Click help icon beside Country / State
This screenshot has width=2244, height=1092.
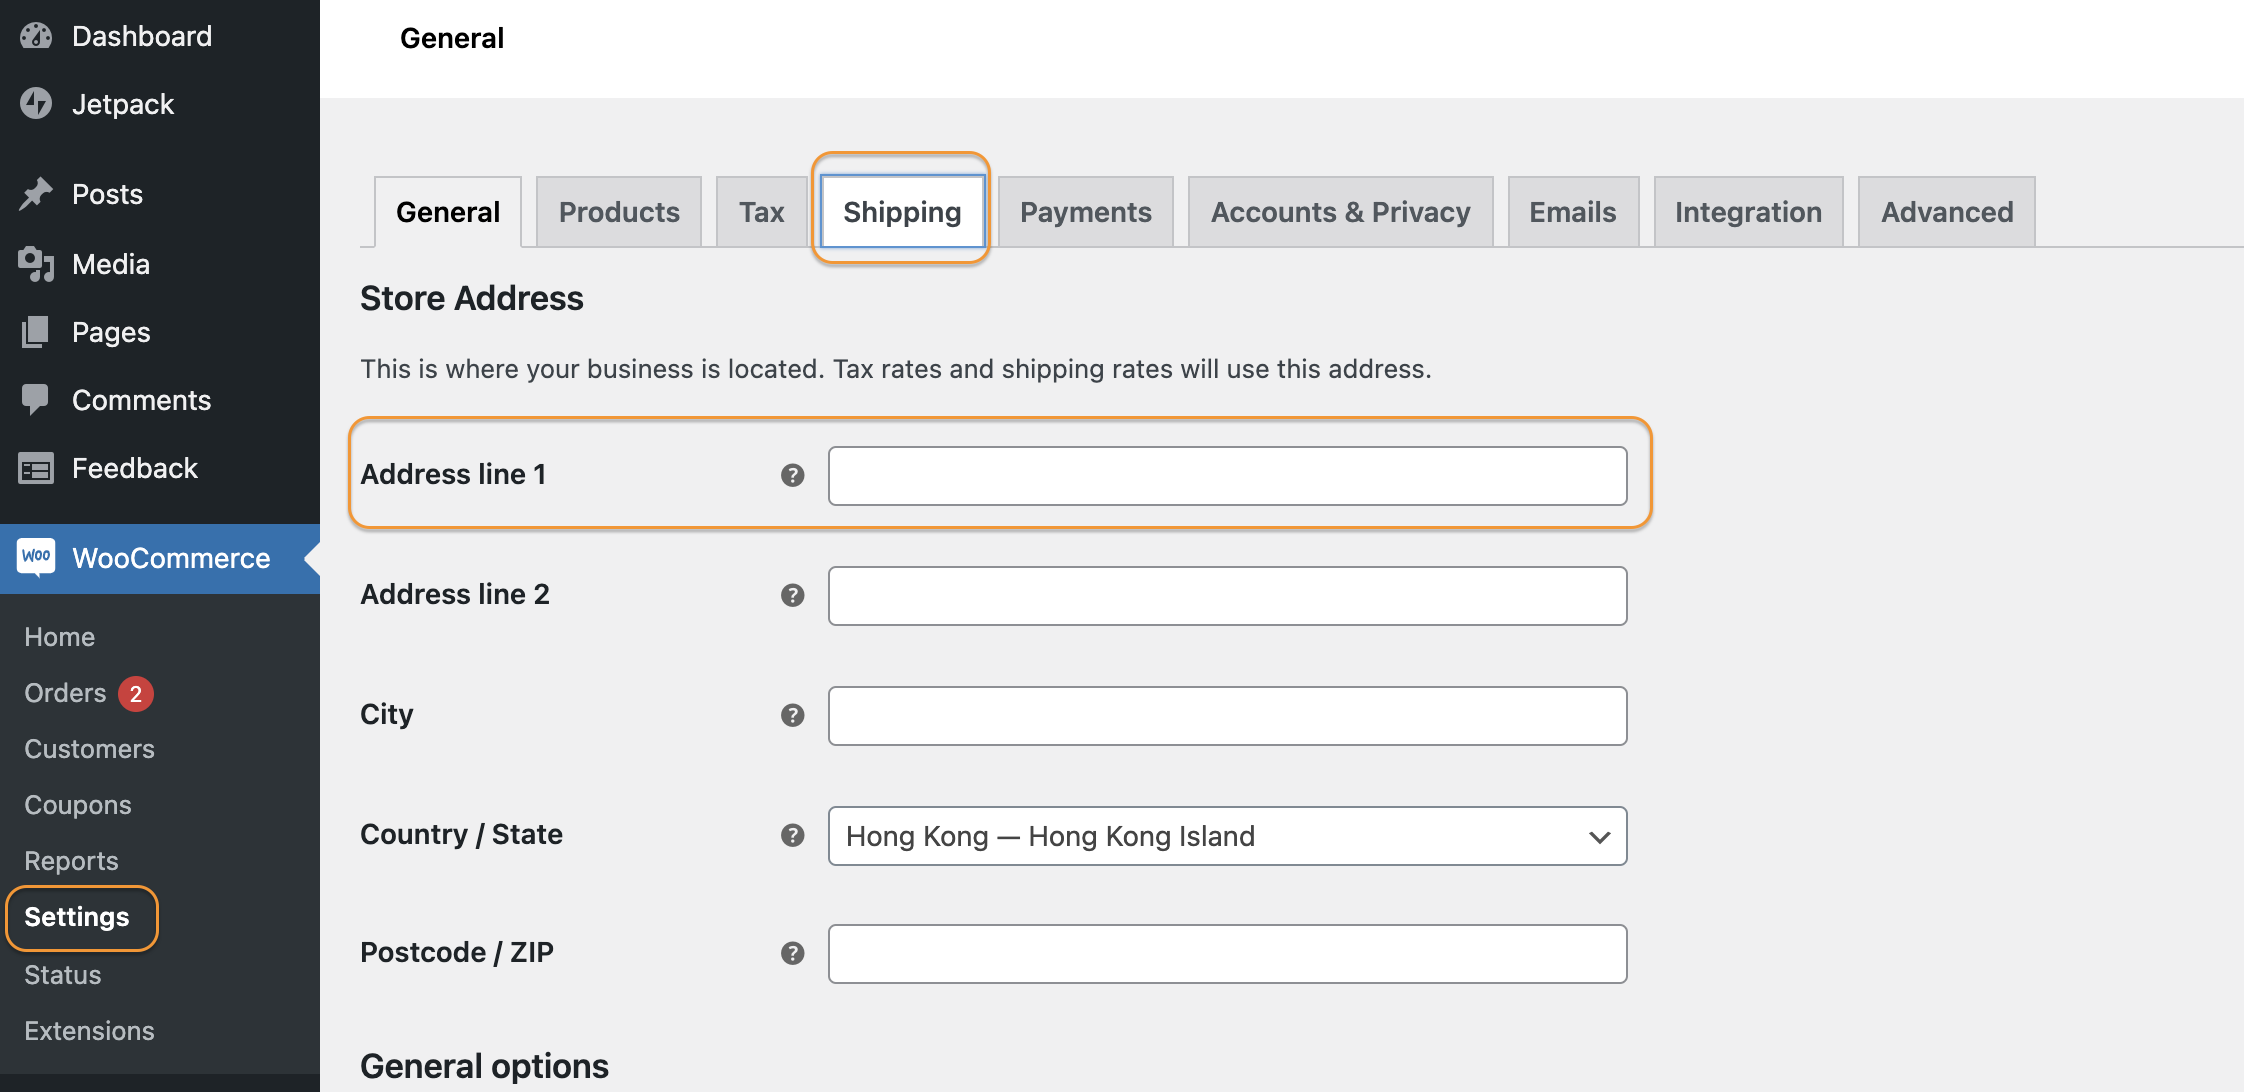click(x=793, y=835)
